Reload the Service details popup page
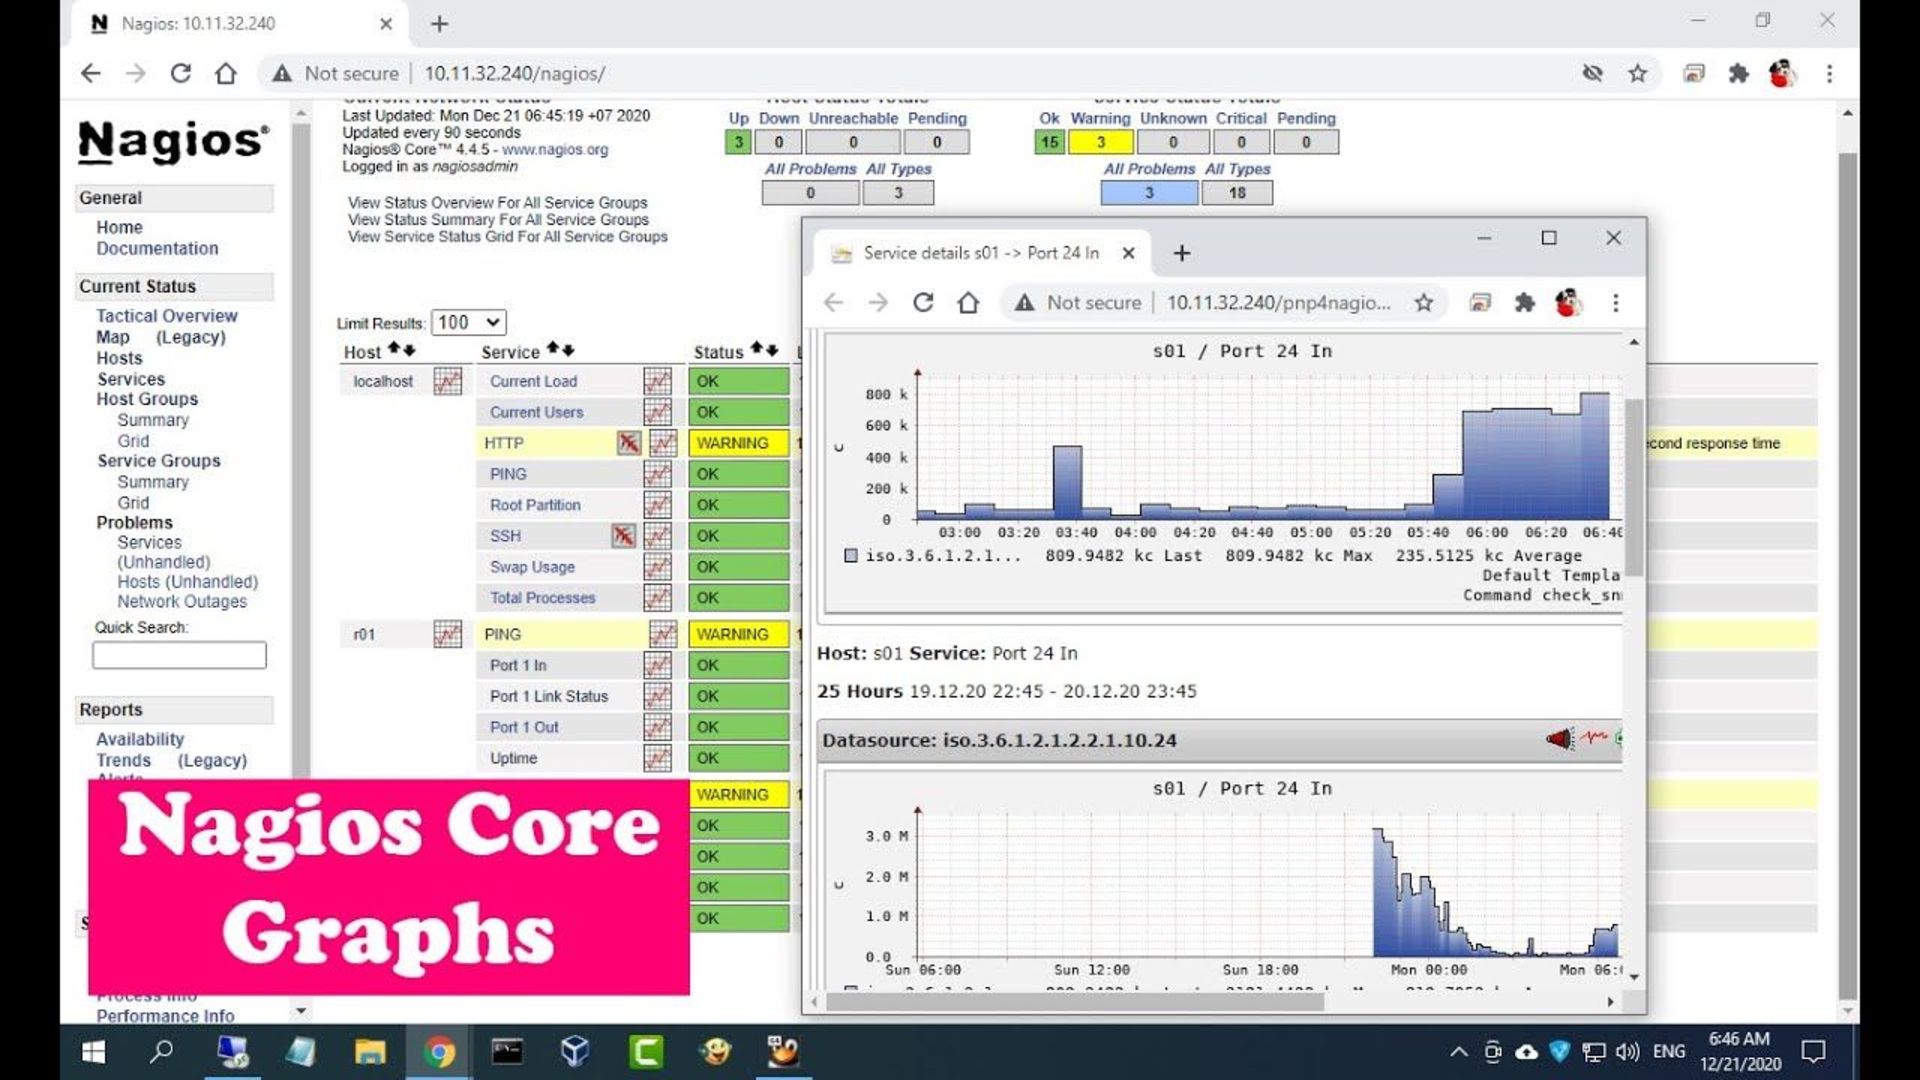Image resolution: width=1920 pixels, height=1080 pixels. pyautogui.click(x=923, y=303)
